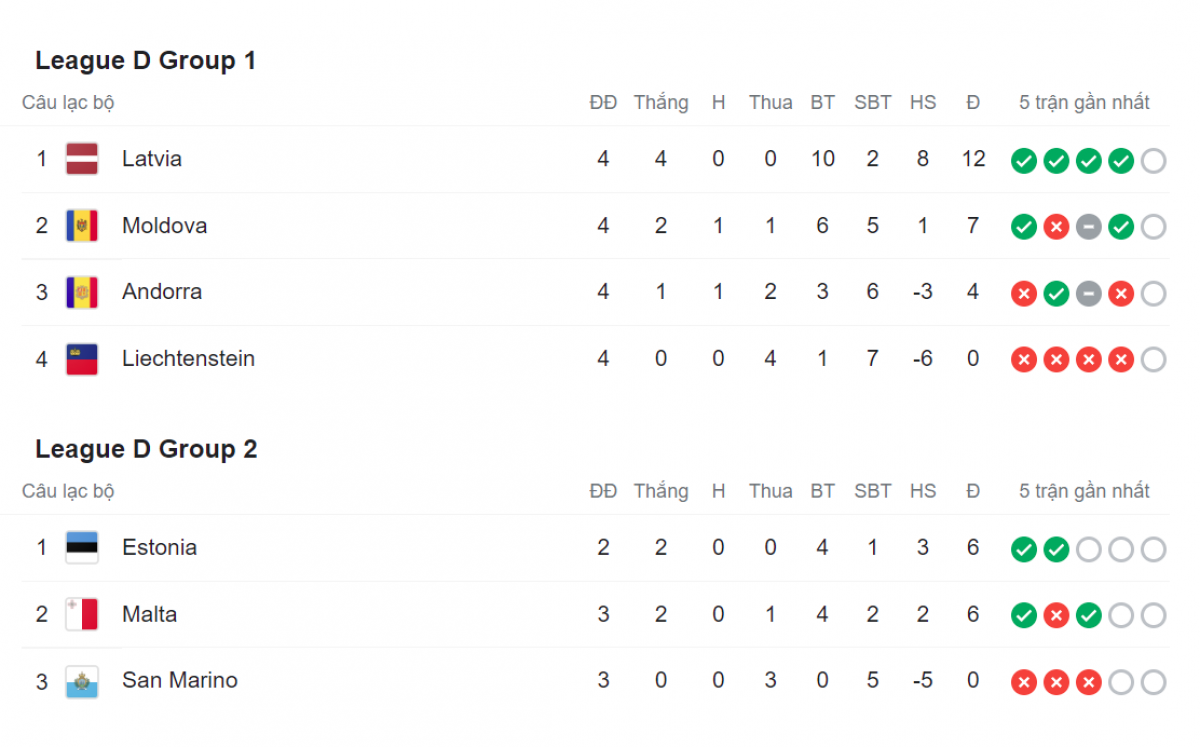Select League D Group 1 heading
Viewport: 1200px width, 747px height.
click(x=146, y=61)
